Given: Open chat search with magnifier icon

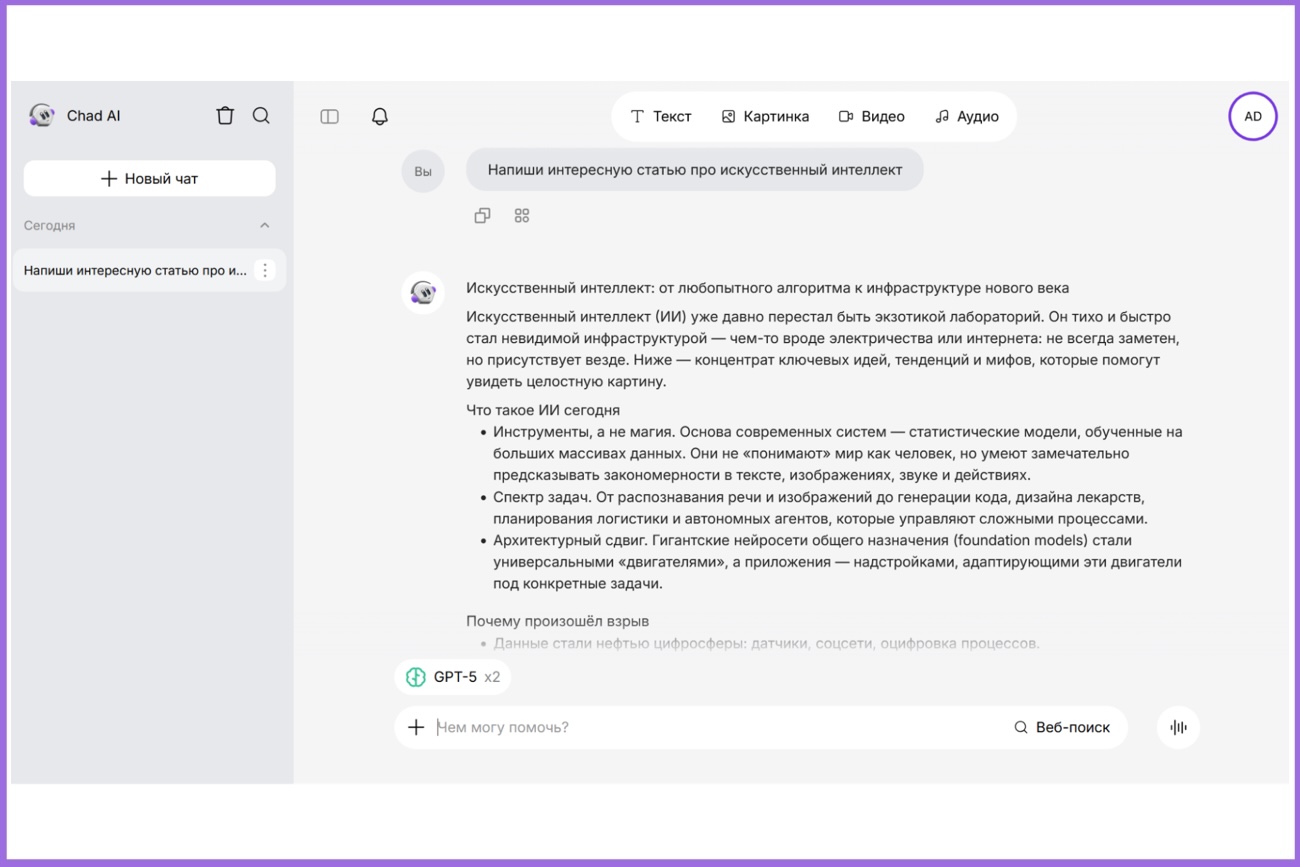Looking at the screenshot, I should [x=261, y=116].
